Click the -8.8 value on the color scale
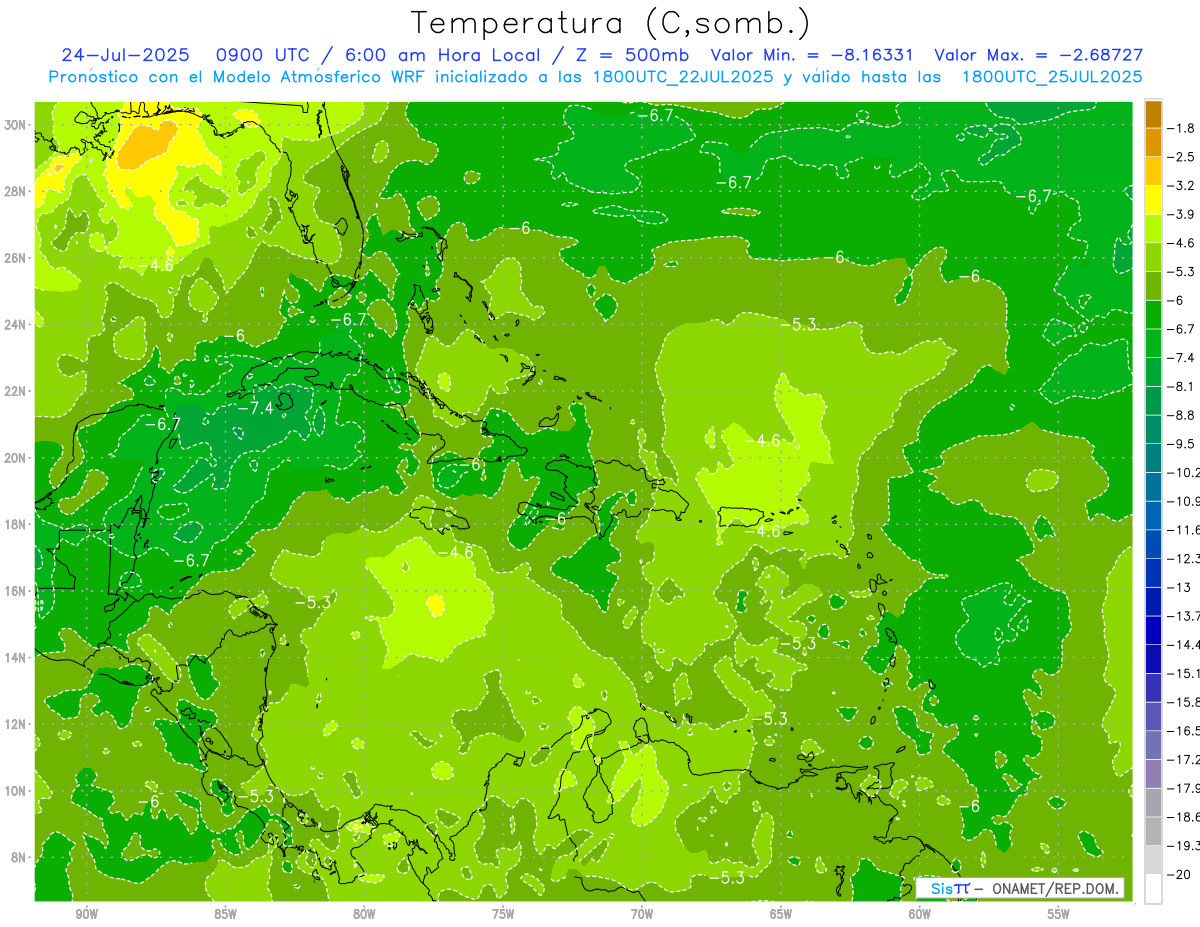 coord(1182,415)
